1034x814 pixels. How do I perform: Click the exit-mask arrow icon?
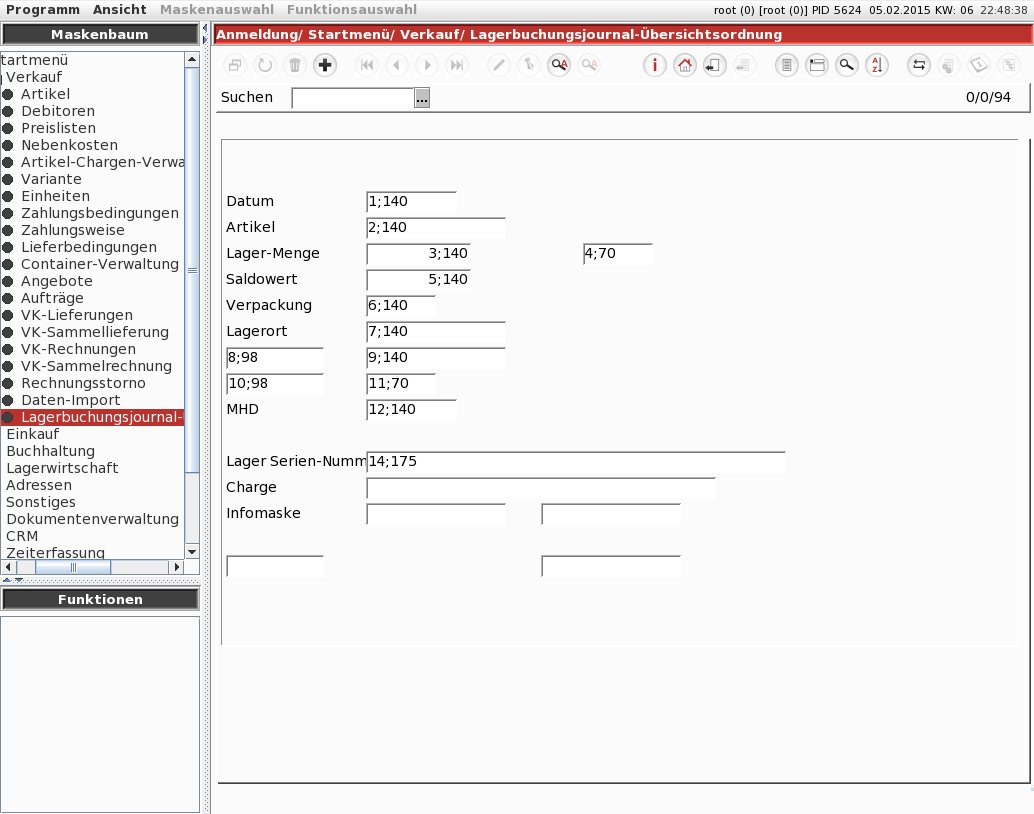(714, 65)
